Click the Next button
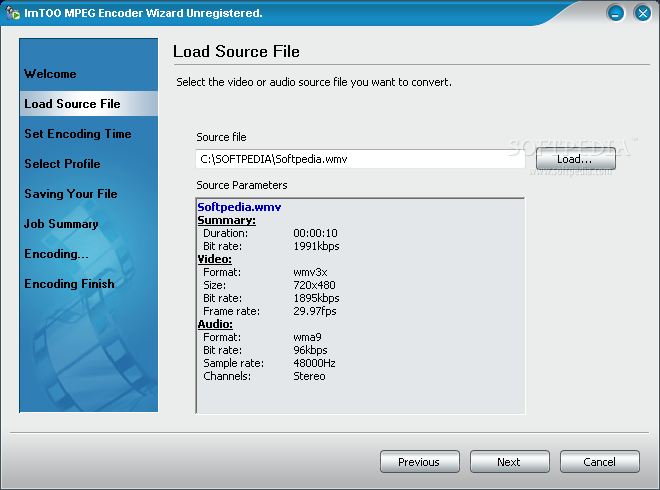Screen dimensions: 660x490 pyautogui.click(x=510, y=462)
